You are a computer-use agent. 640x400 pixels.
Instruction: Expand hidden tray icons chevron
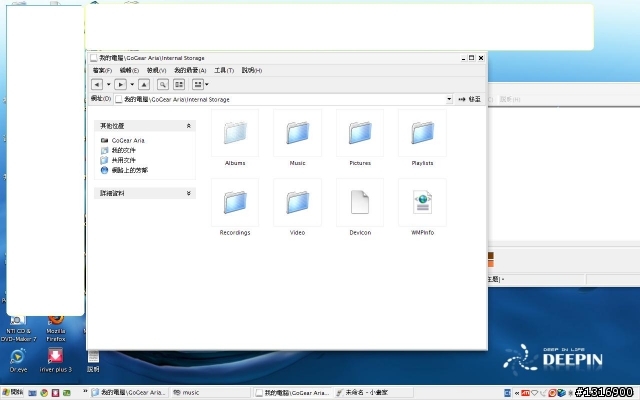pyautogui.click(x=517, y=393)
